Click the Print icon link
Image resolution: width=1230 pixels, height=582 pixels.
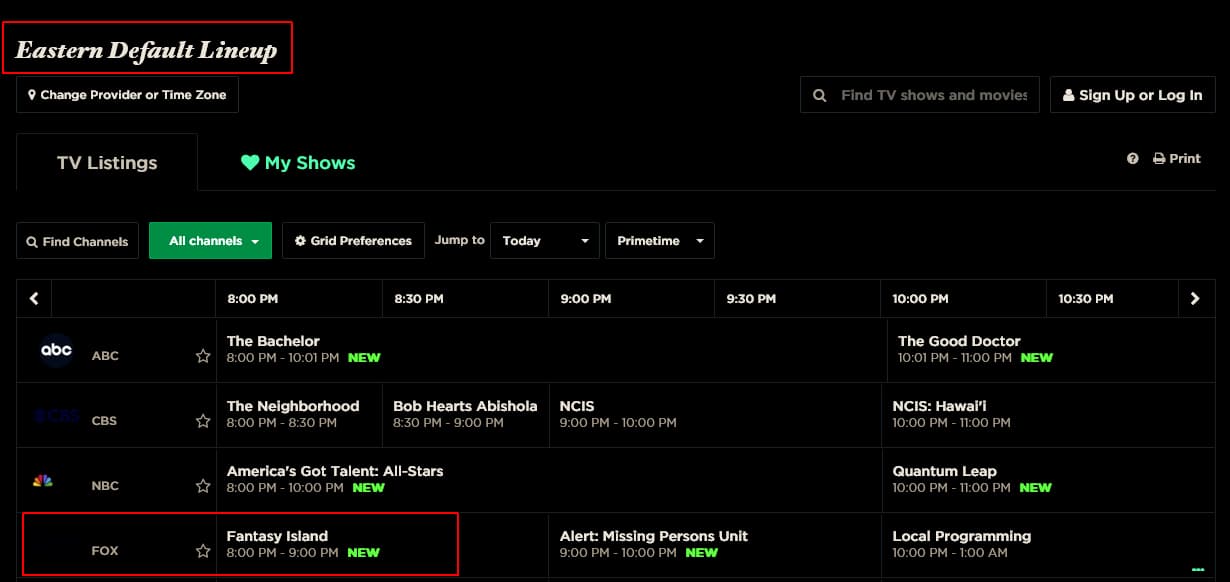(x=1177, y=159)
